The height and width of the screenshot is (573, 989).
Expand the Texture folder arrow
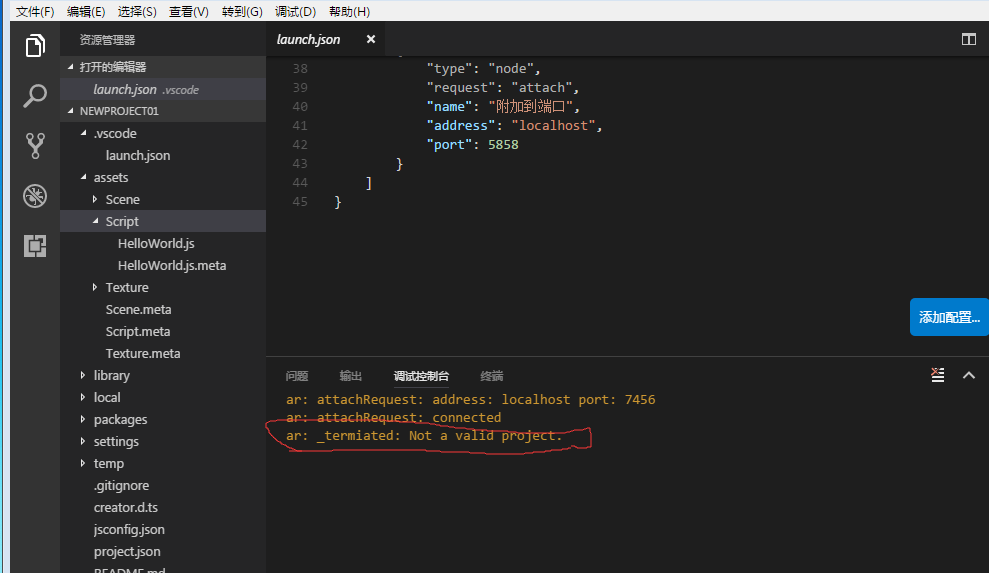pyautogui.click(x=95, y=287)
